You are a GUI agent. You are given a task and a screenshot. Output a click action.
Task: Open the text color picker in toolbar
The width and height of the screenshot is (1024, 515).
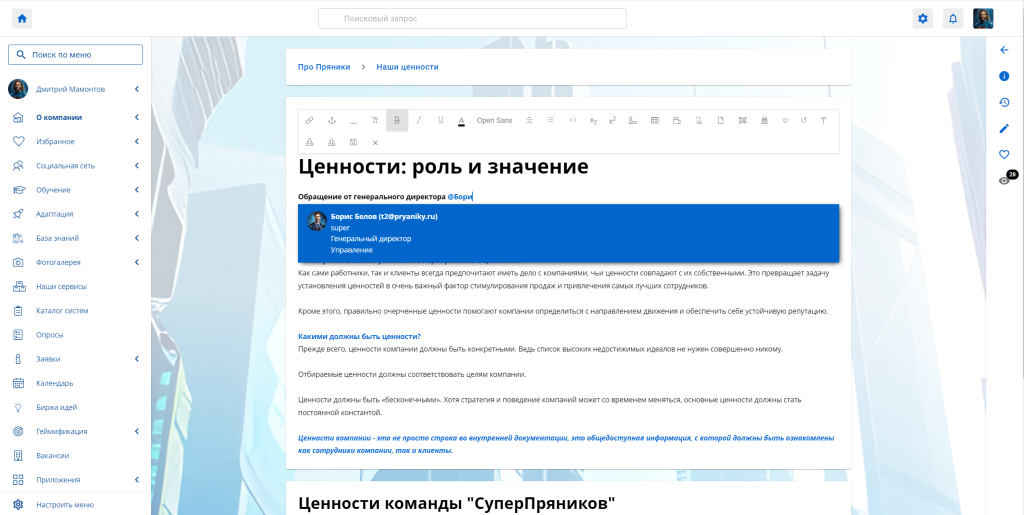pyautogui.click(x=461, y=120)
